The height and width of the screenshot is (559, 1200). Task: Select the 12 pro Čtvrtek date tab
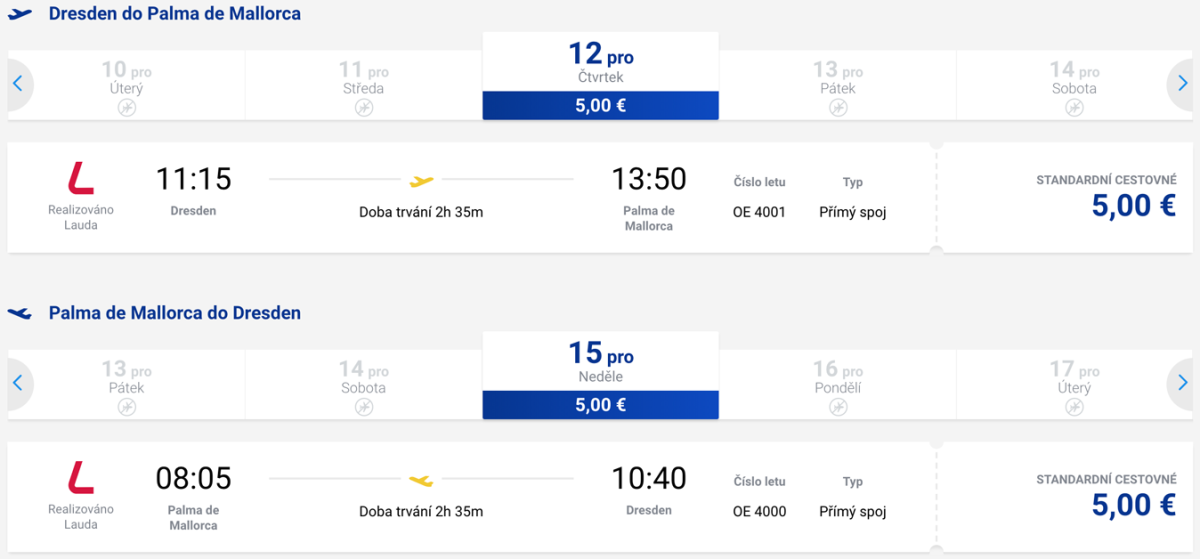[x=600, y=62]
